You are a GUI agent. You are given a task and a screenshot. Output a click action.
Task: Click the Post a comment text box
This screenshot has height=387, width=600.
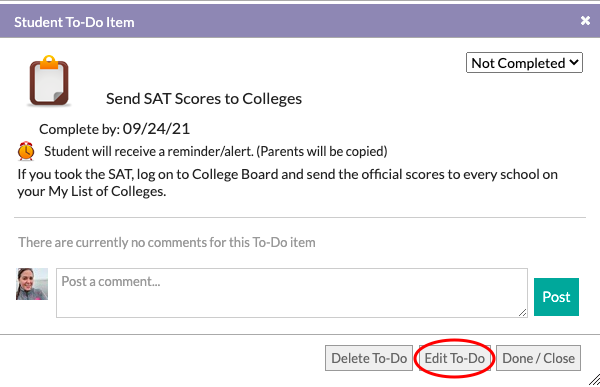click(292, 293)
